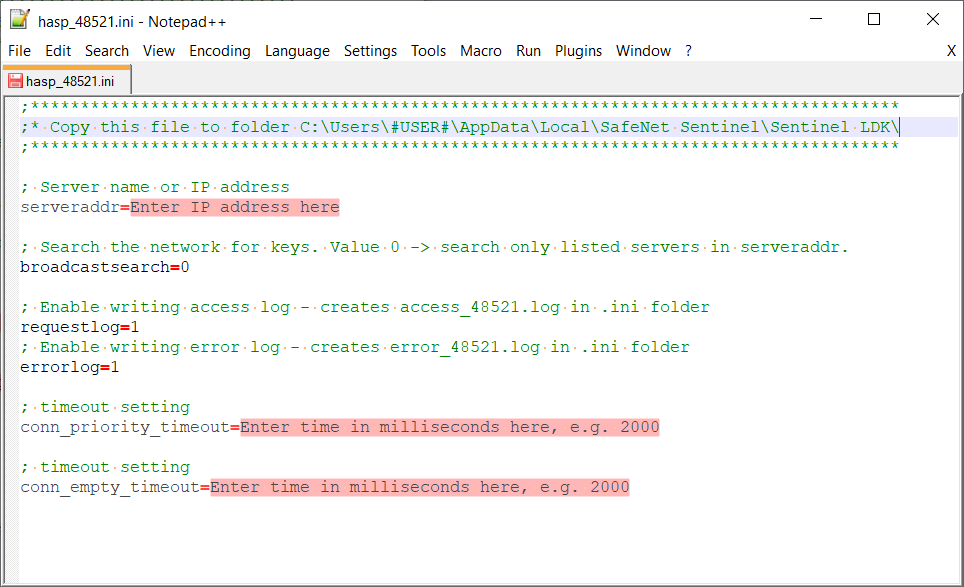Open the Encoding menu
Screen dimensions: 964x587
click(219, 50)
